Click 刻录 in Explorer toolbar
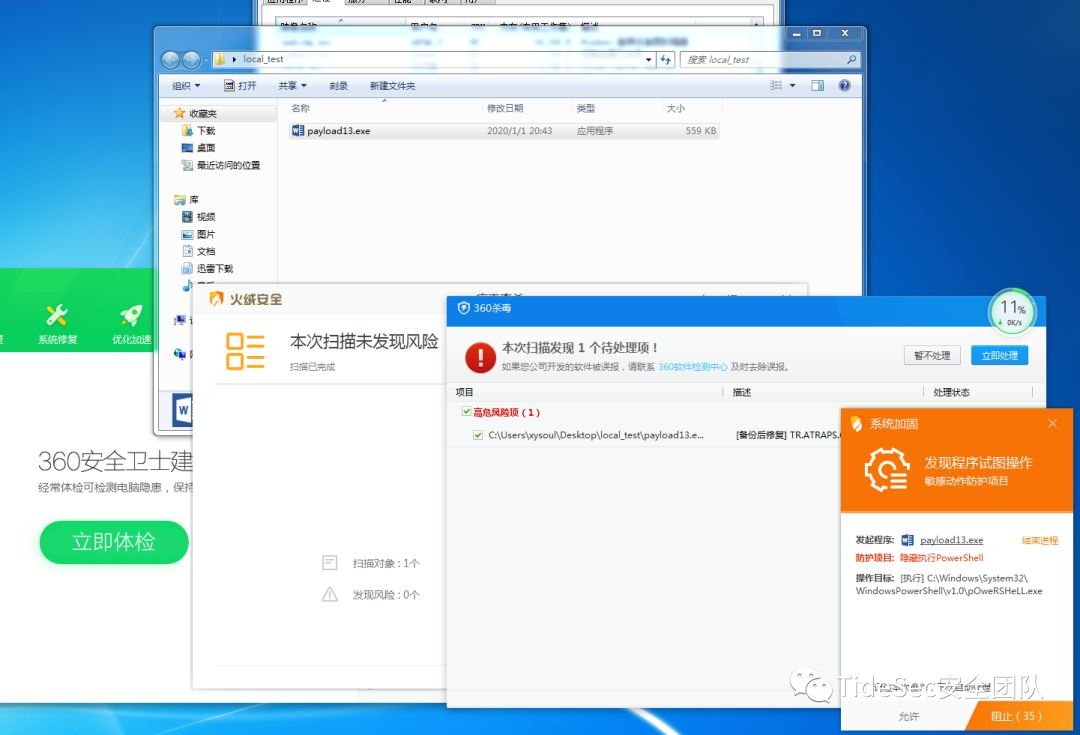Viewport: 1080px width, 735px height. (338, 85)
